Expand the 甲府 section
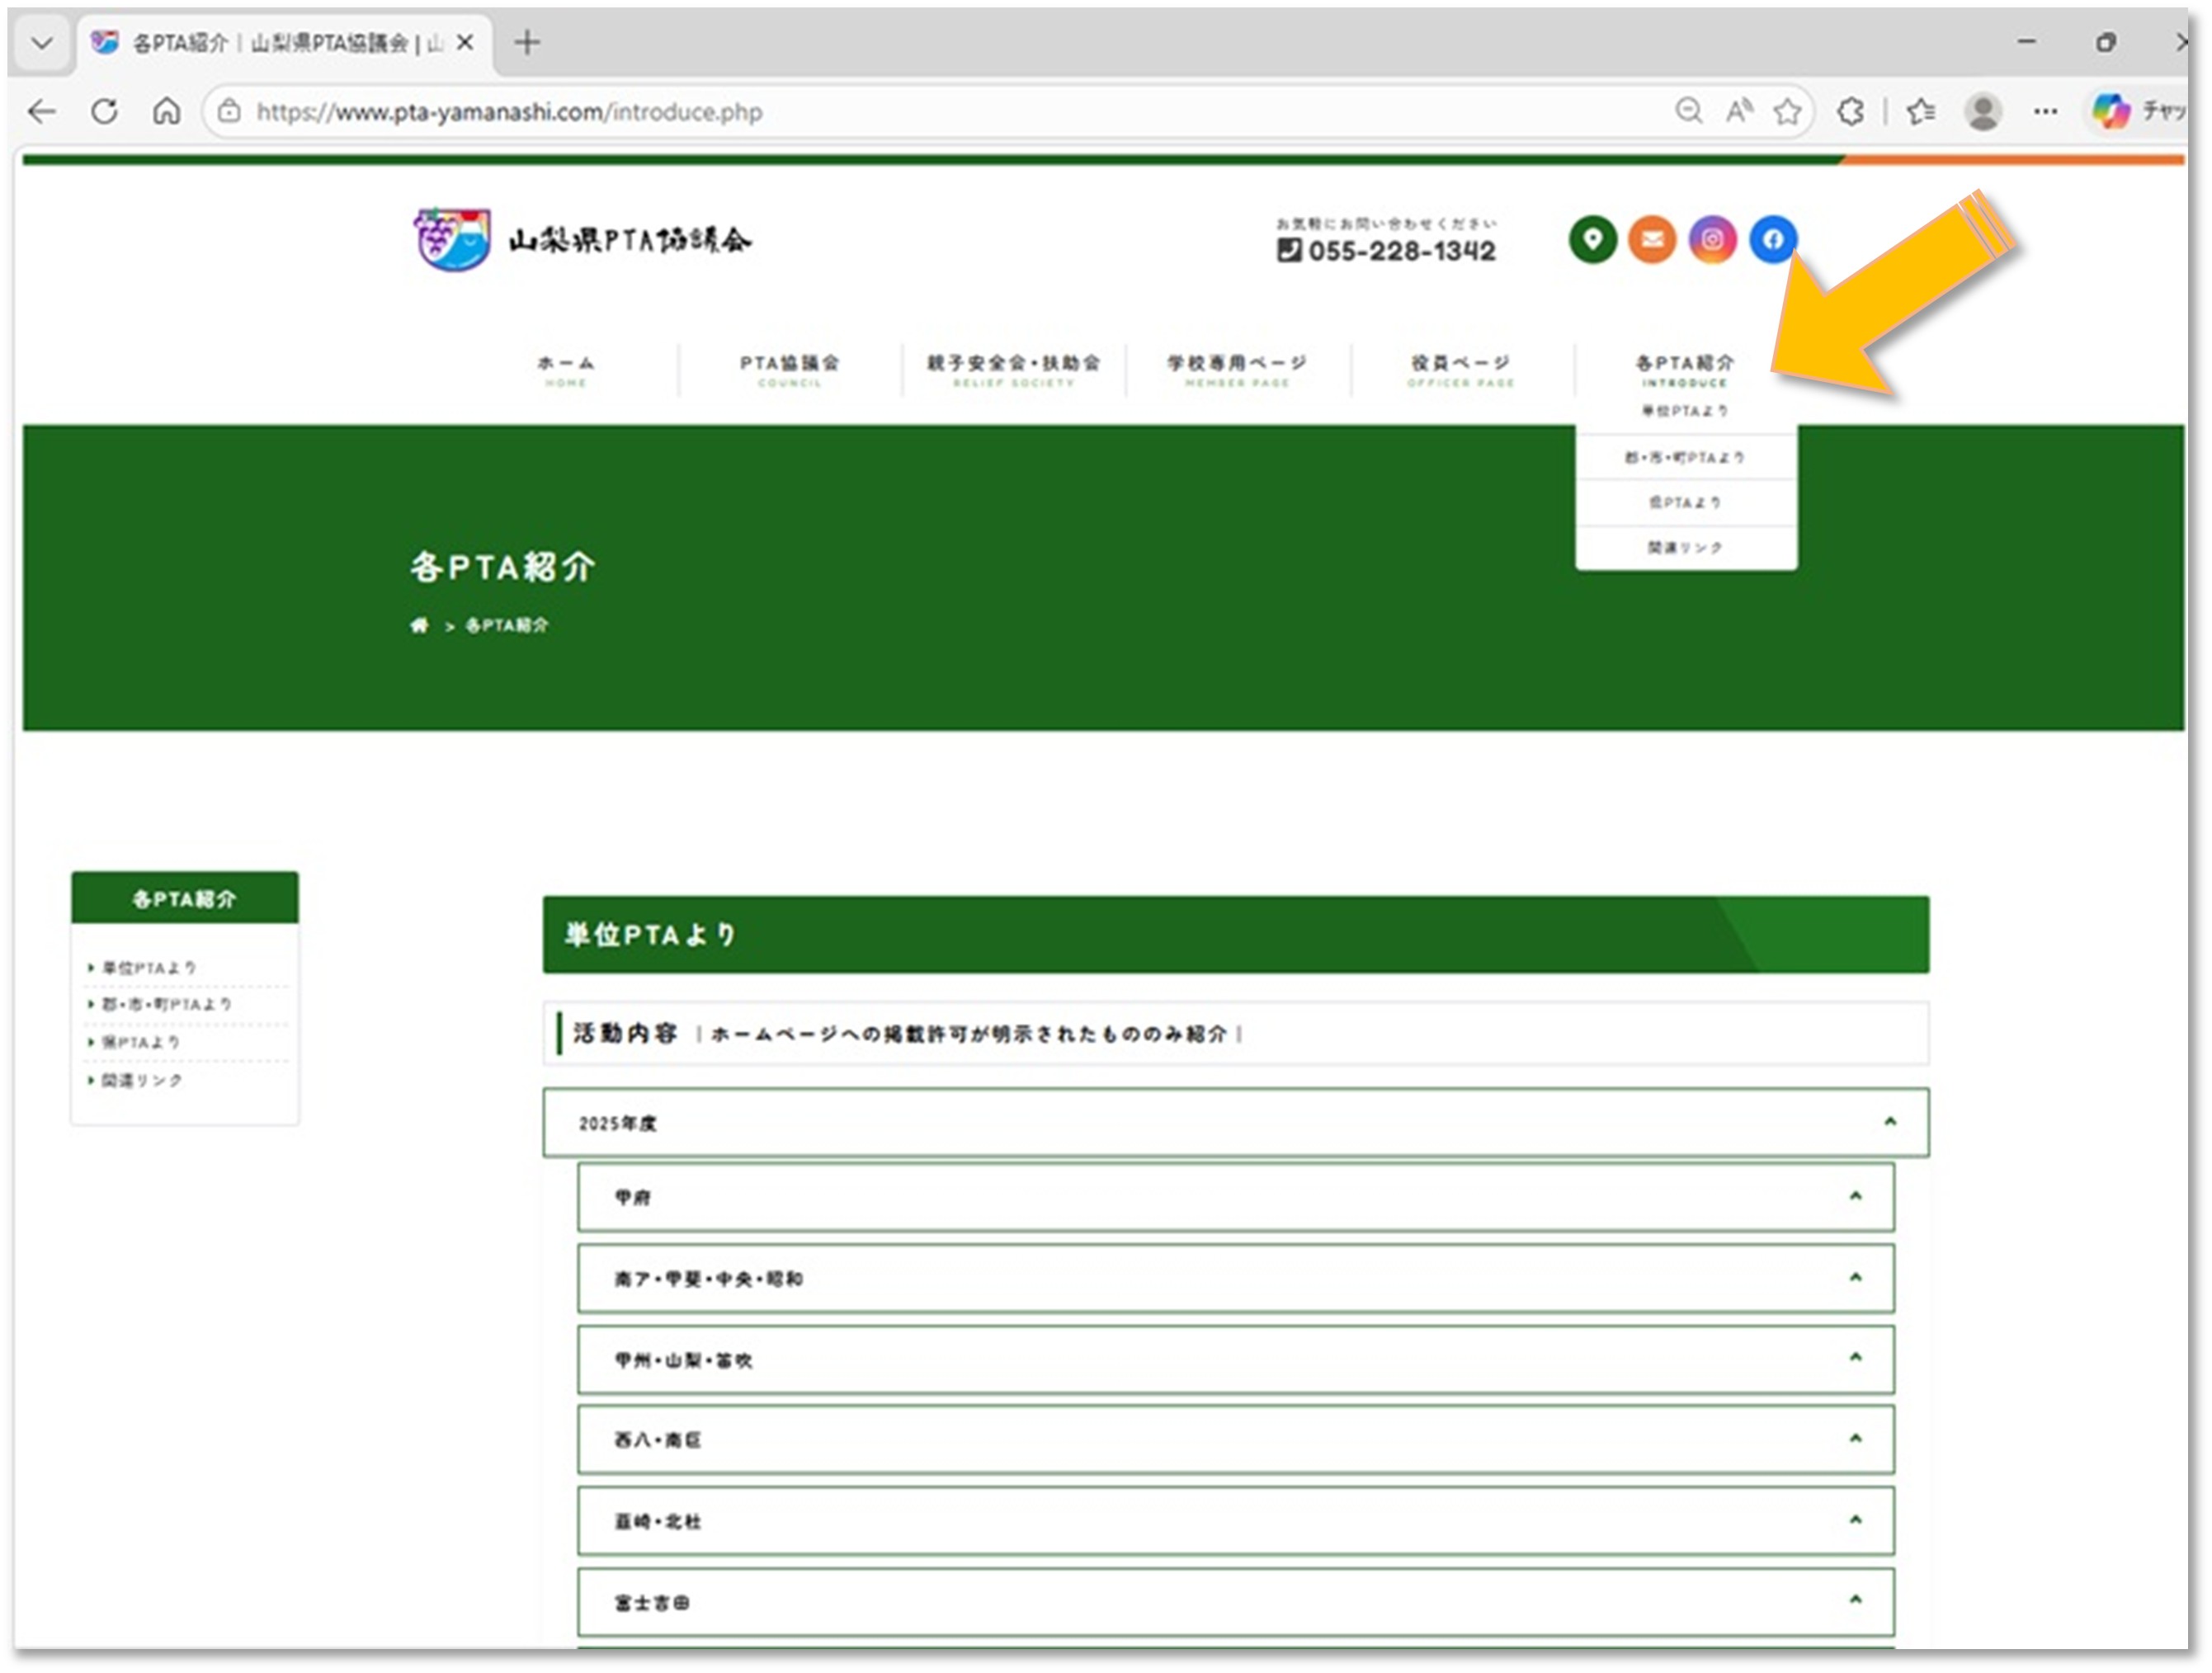The width and height of the screenshot is (2212, 1673). 1236,1198
